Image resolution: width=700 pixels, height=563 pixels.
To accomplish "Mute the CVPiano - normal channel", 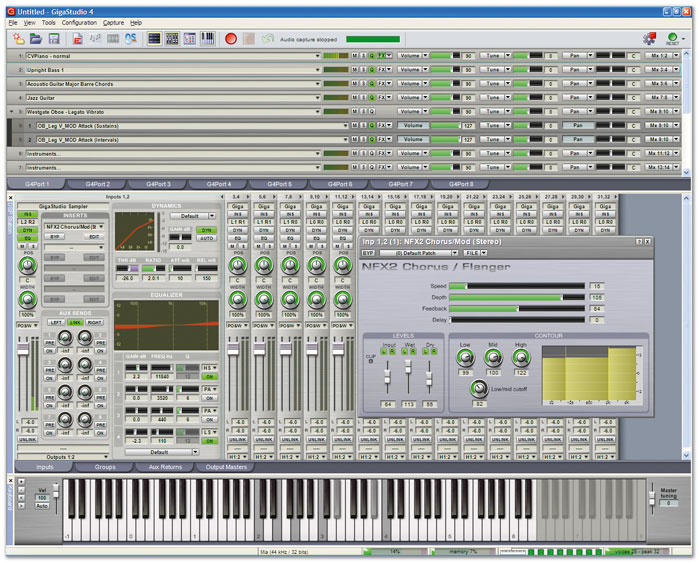I will [354, 56].
